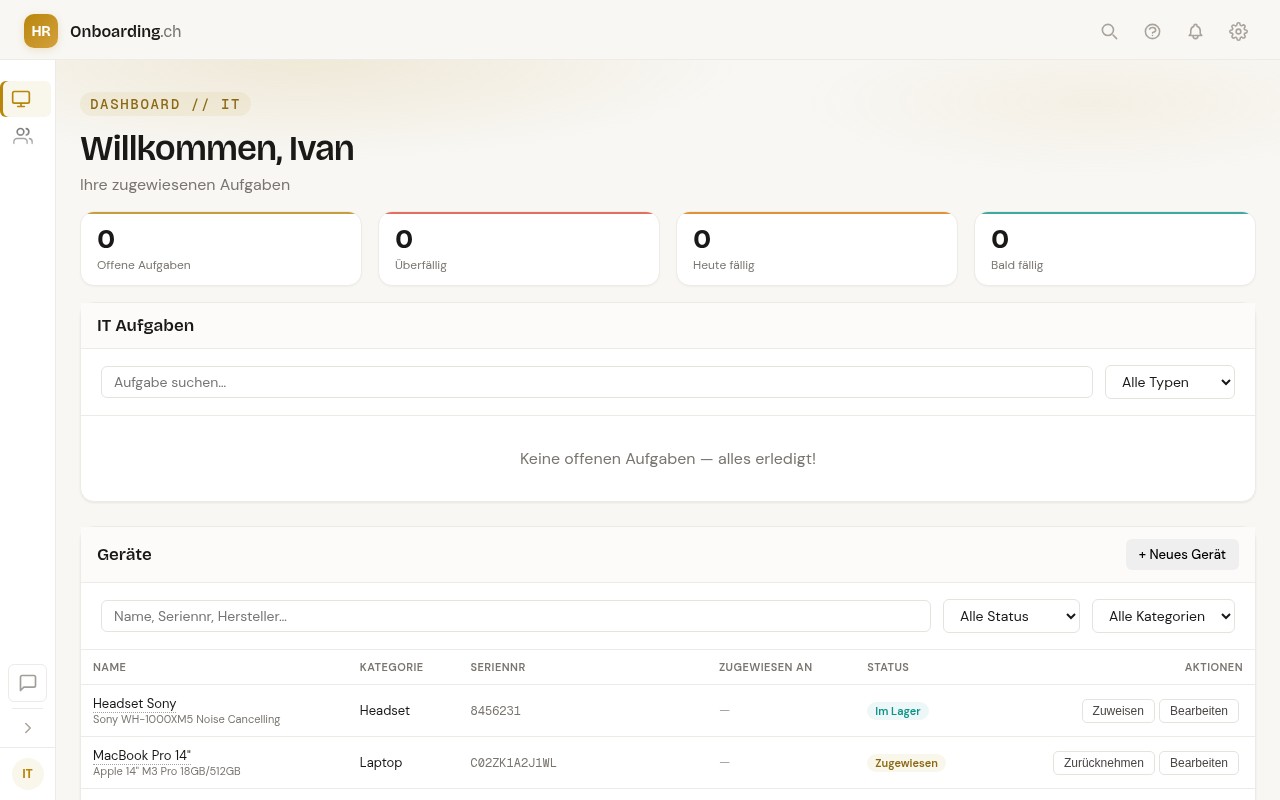The image size is (1280, 800).
Task: Click the Neues Gerät button
Action: (1182, 554)
